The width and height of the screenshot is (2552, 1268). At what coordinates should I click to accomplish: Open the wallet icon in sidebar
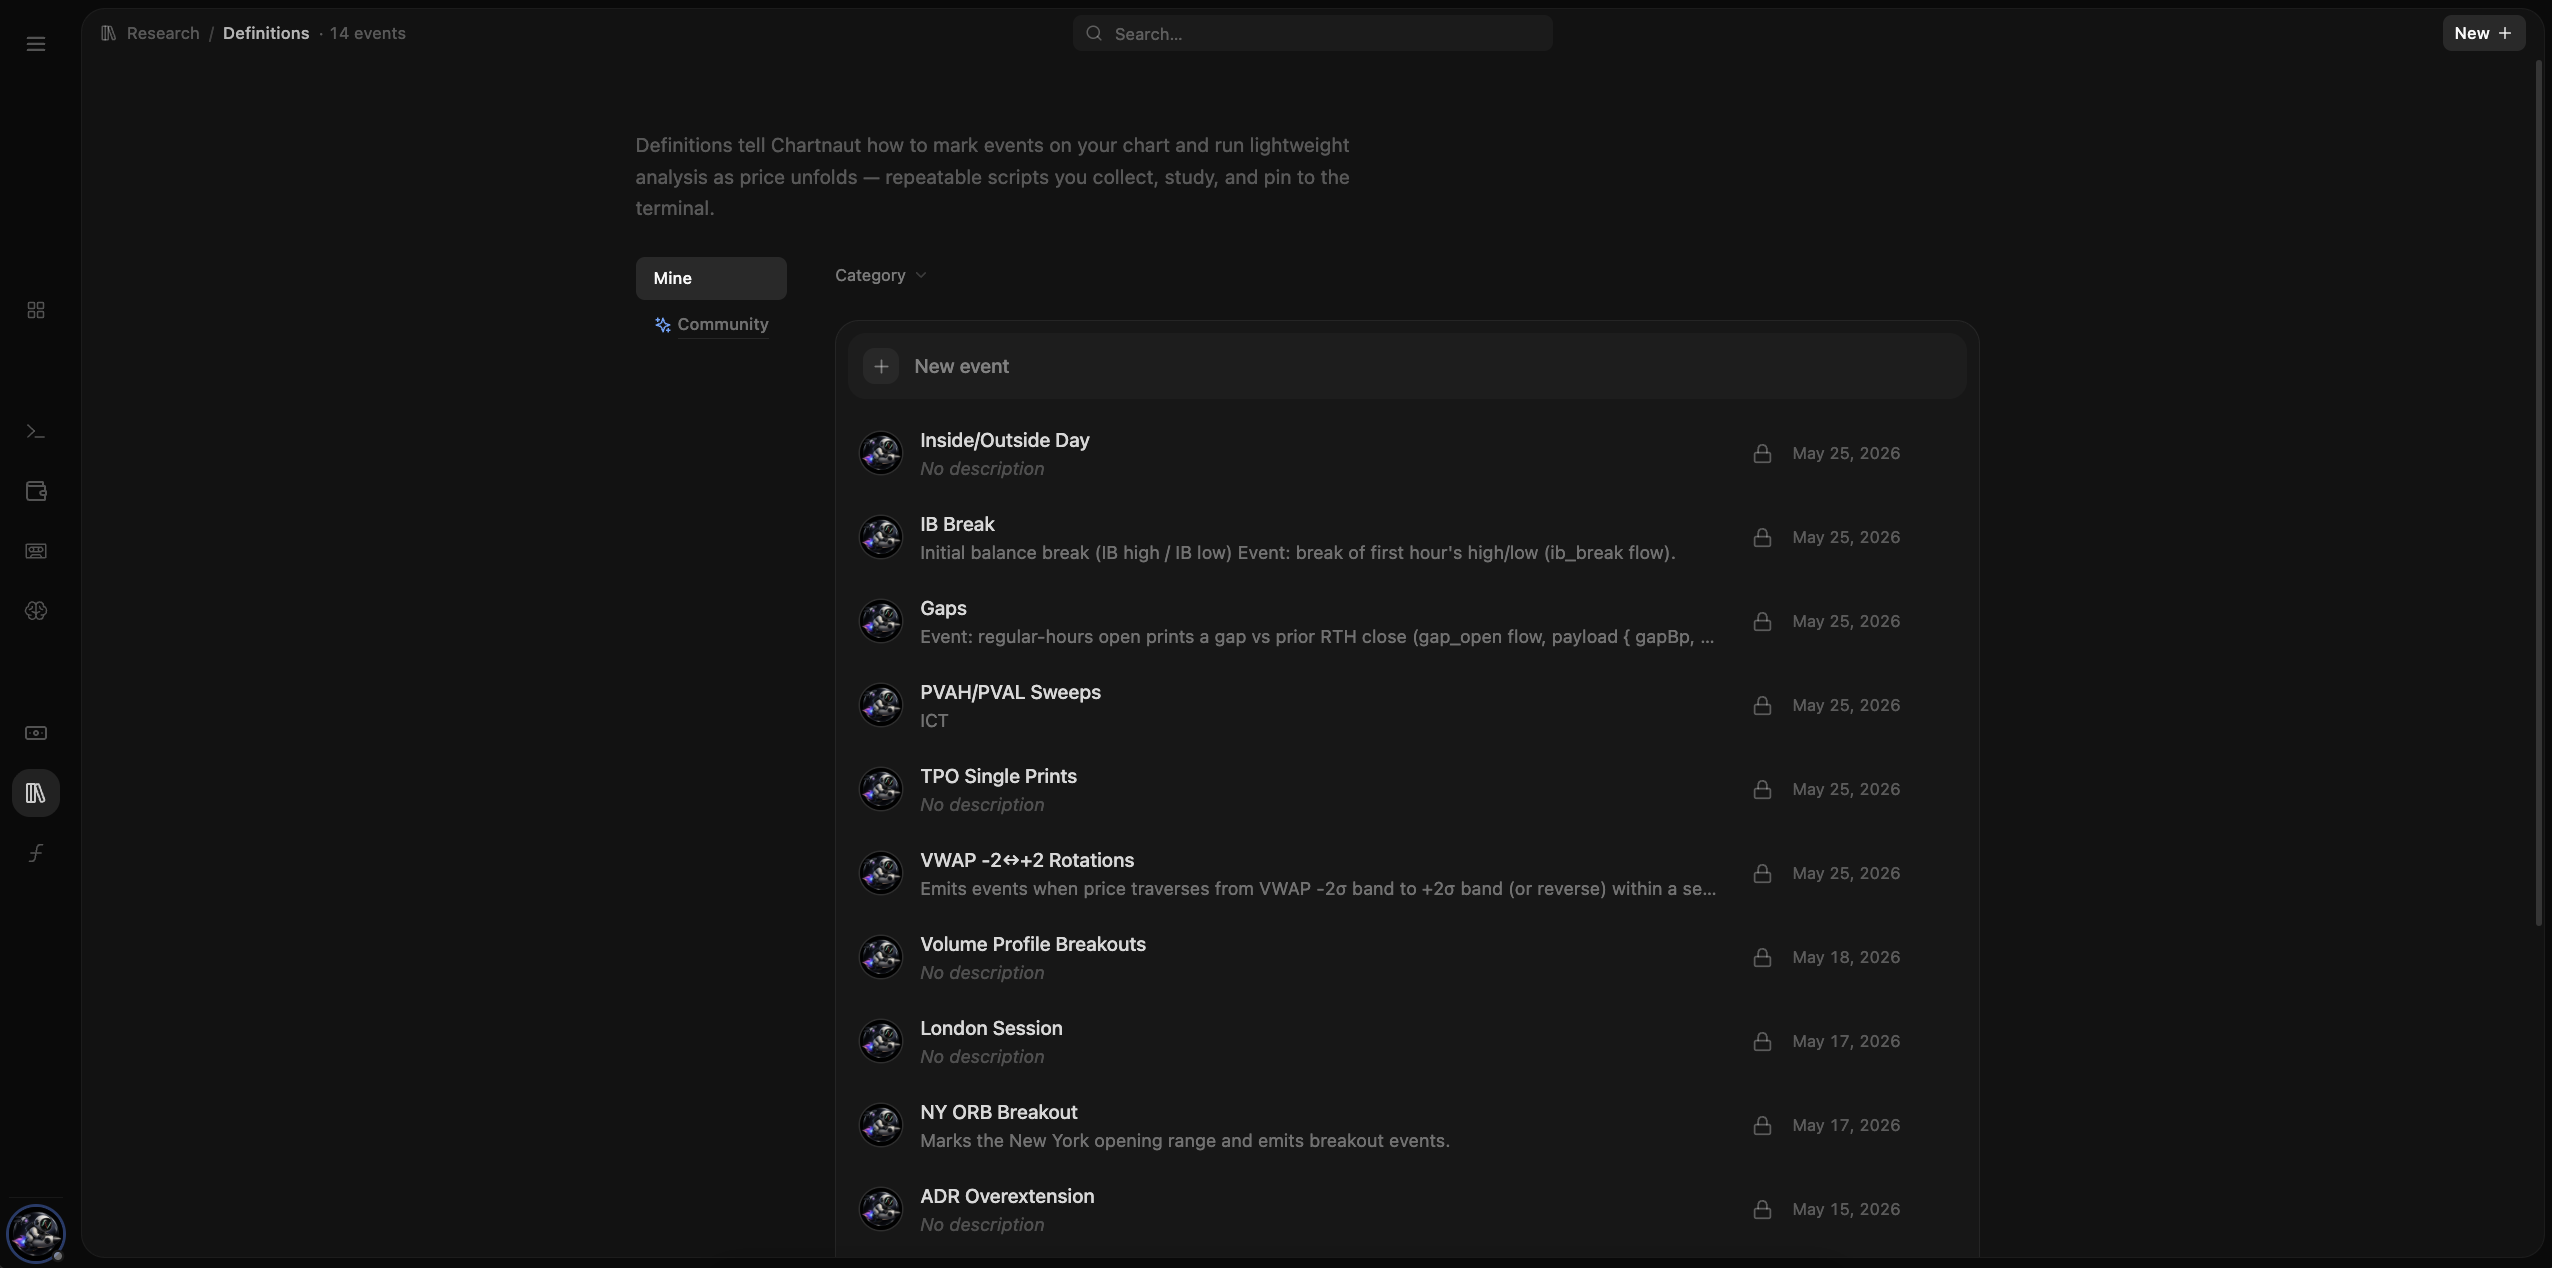coord(36,491)
